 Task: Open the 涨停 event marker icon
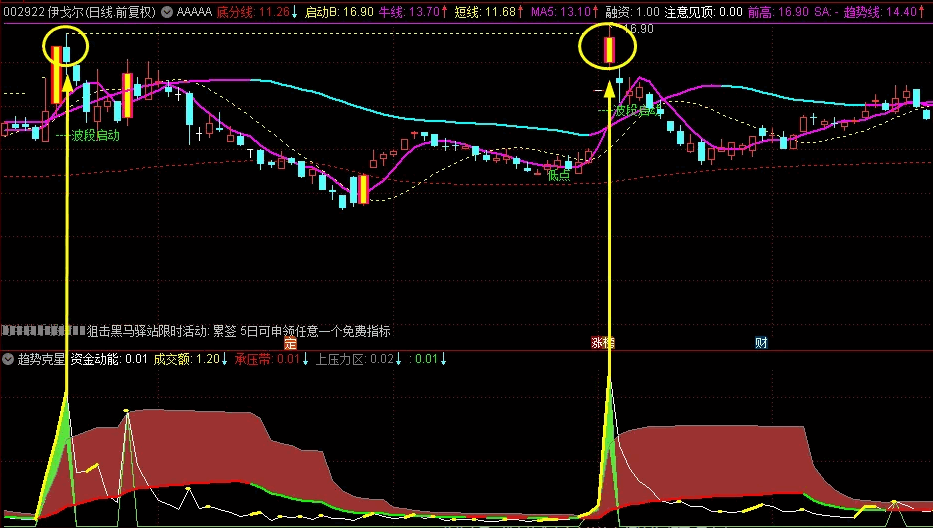pos(603,343)
